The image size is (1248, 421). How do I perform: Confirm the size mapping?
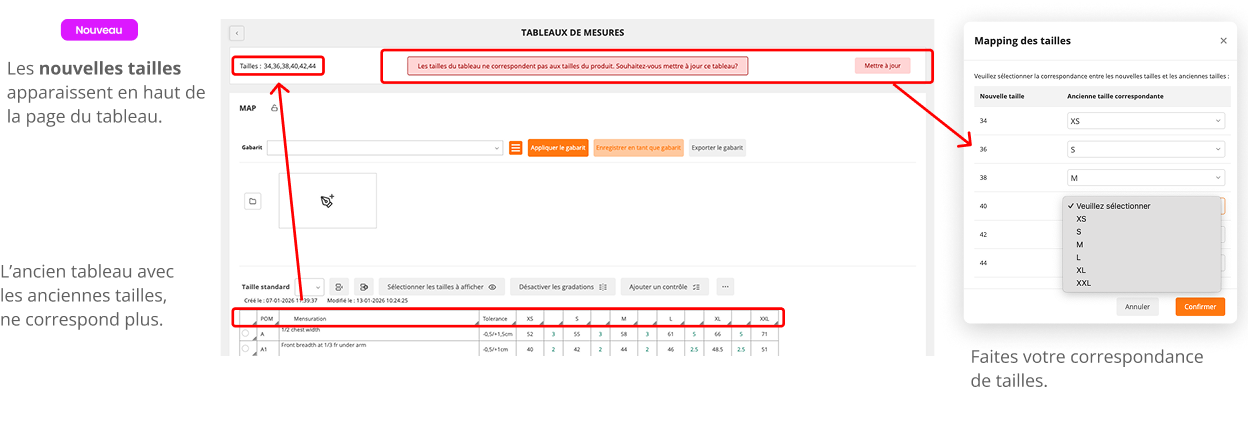tap(1199, 307)
